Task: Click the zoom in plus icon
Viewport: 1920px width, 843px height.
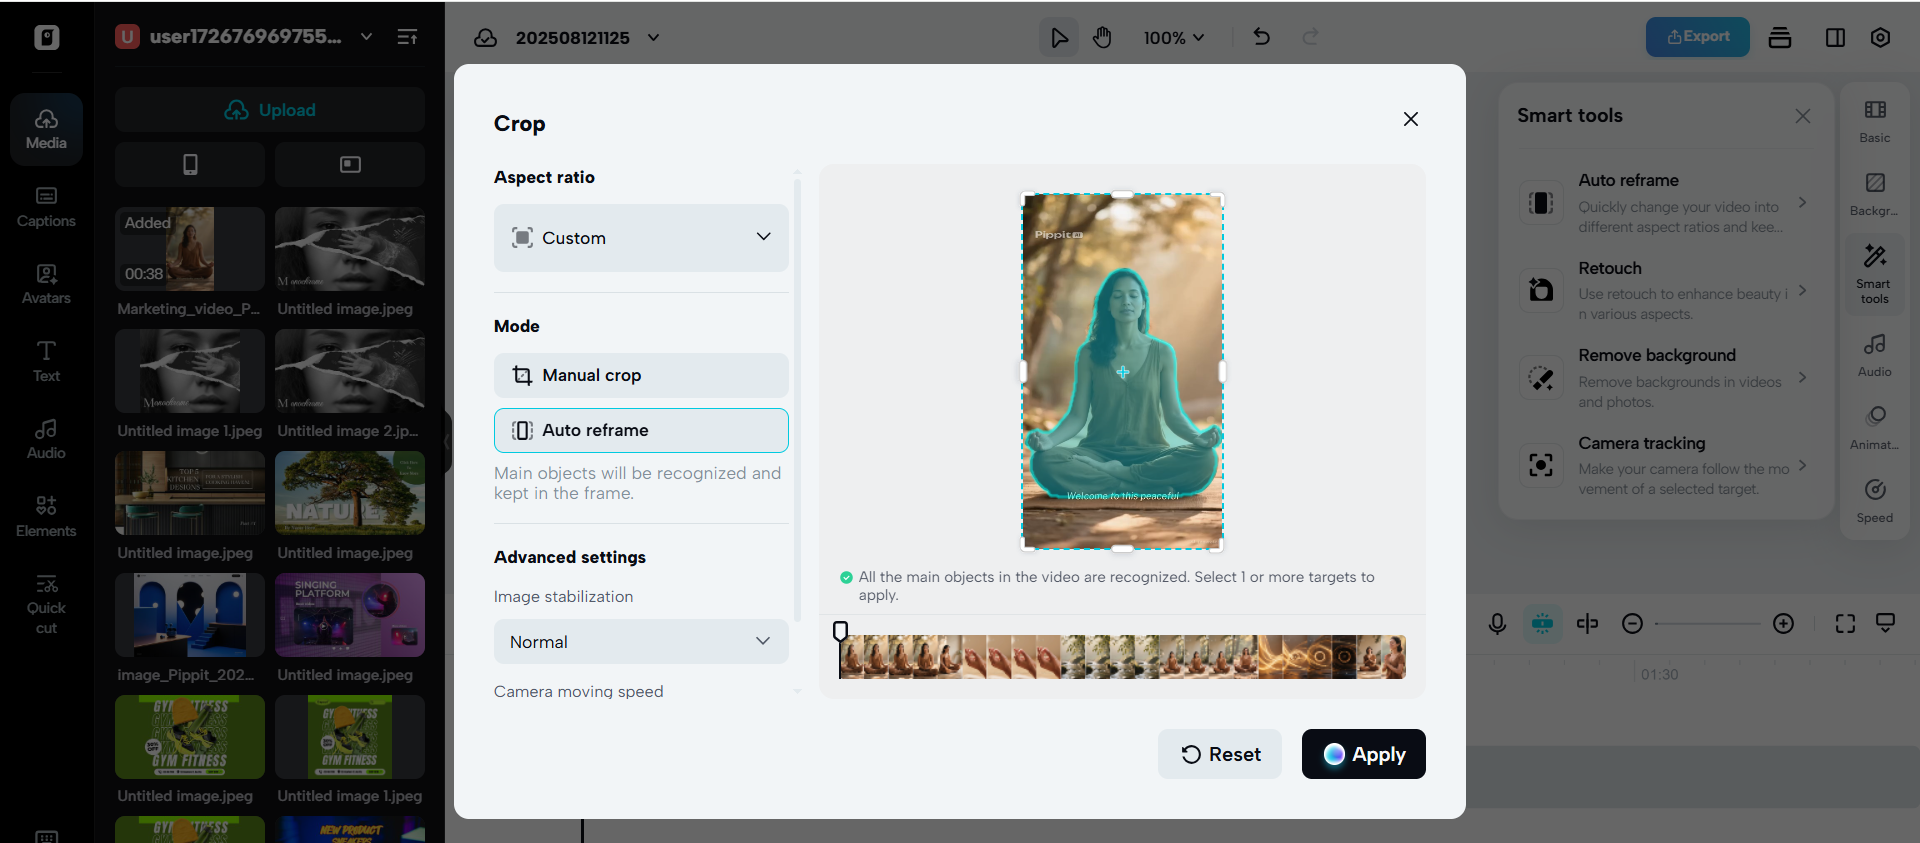Action: tap(1783, 624)
